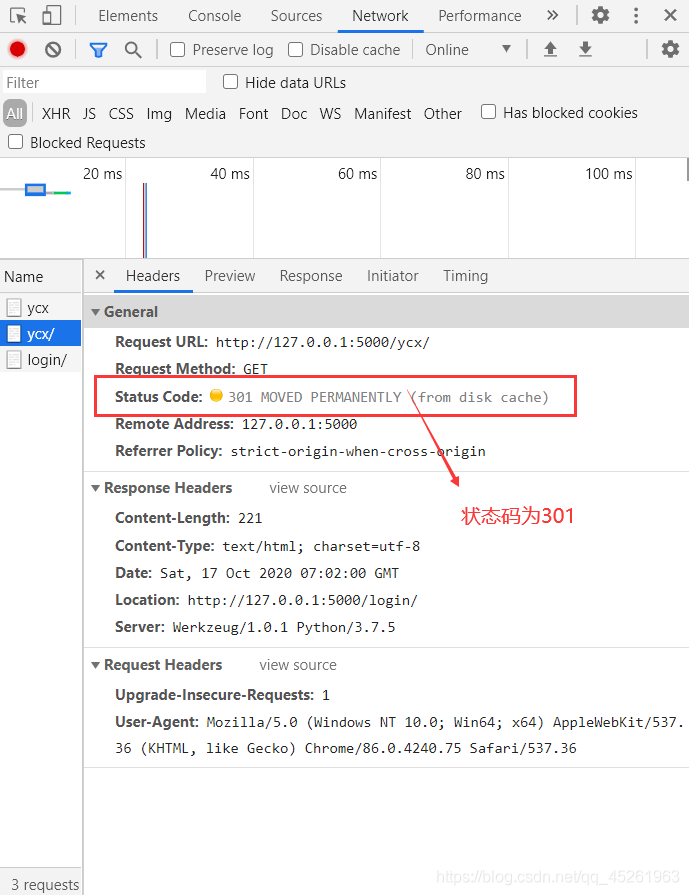The width and height of the screenshot is (689, 895).
Task: Filter requests by Doc
Action: [294, 114]
